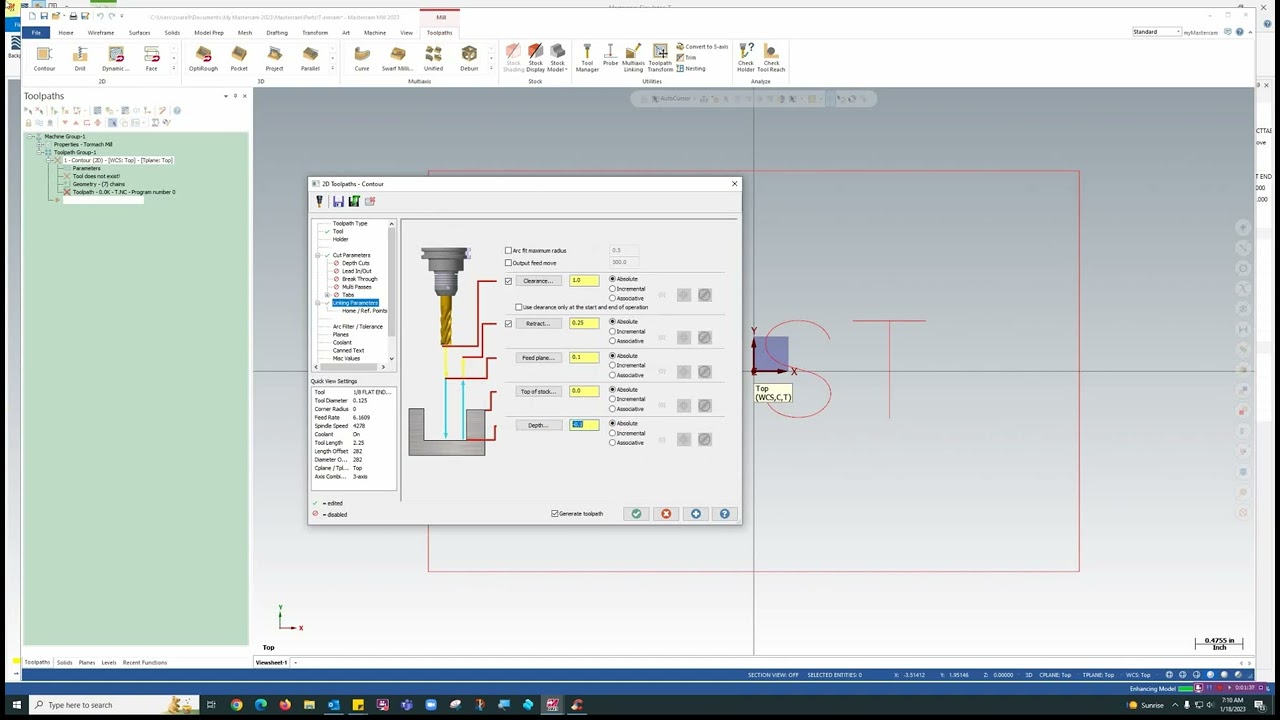Collapse the 1 - Contour (2D) operation node
1280x720 pixels.
point(50,160)
